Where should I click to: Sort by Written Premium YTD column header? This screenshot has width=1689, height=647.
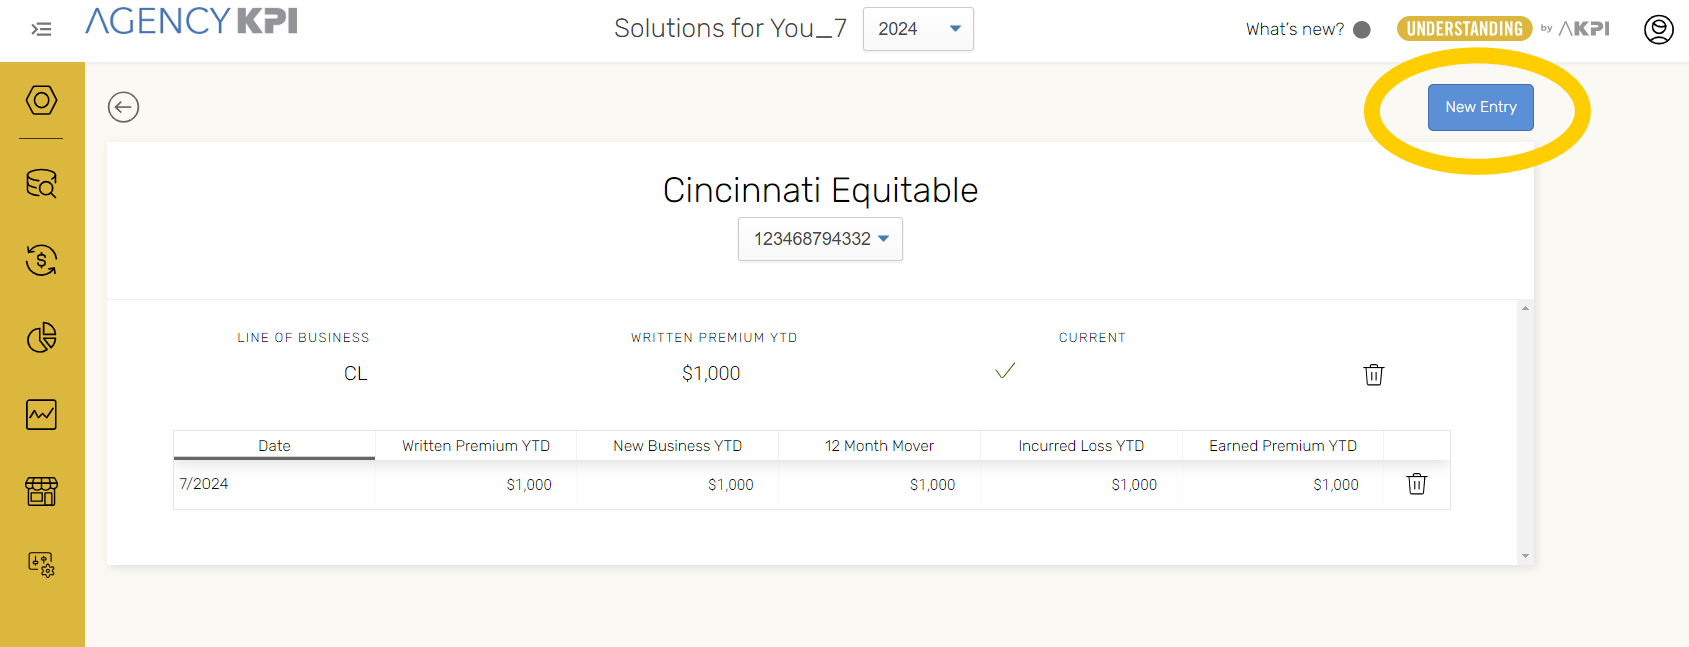[x=476, y=446]
